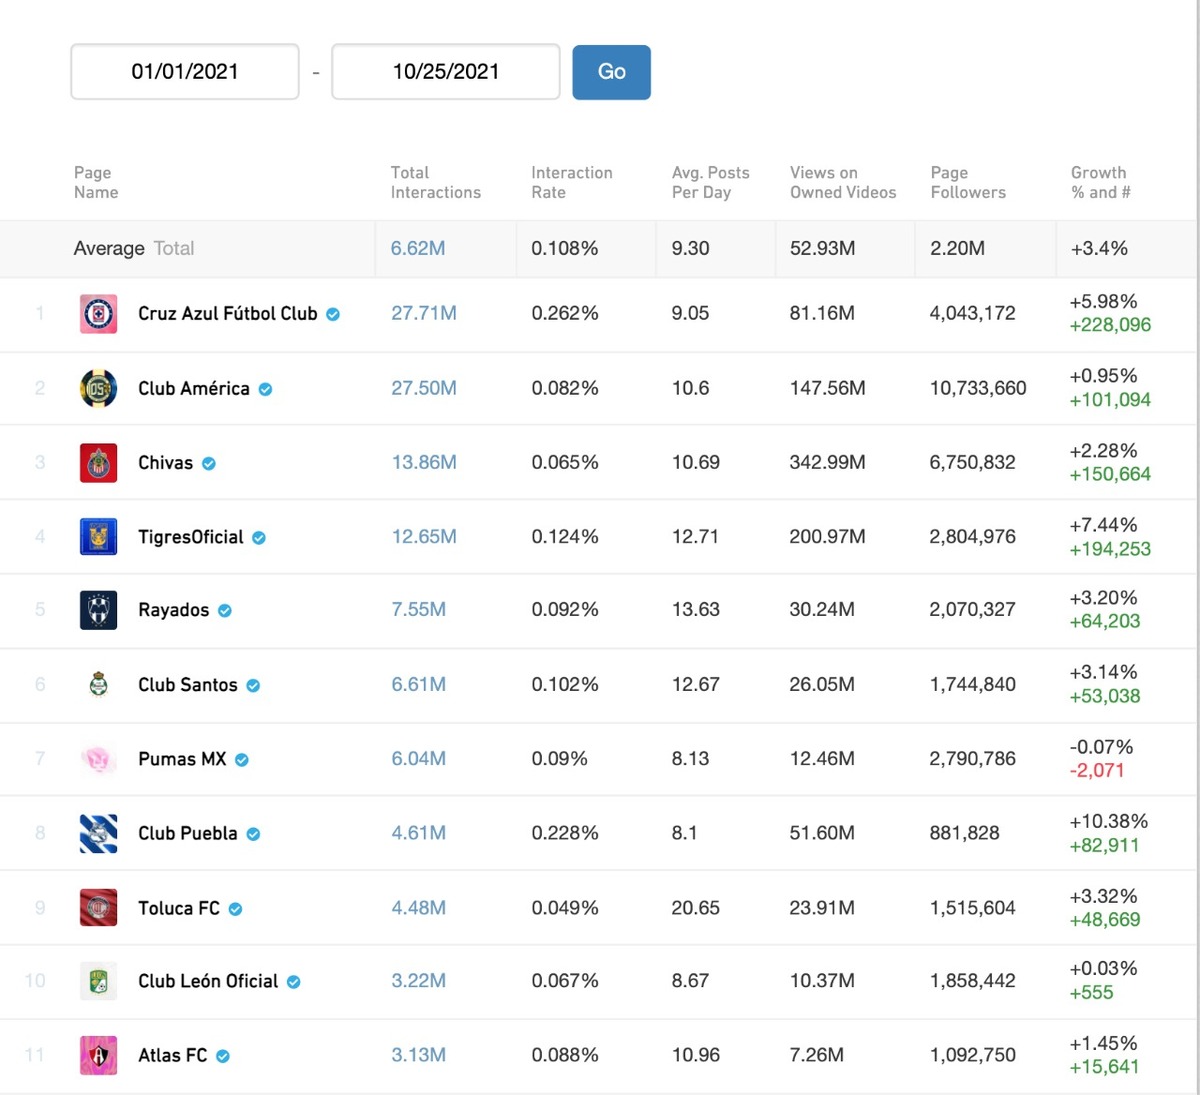Screen dimensions: 1200x1095
Task: Click the start date field 01/01/2021
Action: [x=185, y=72]
